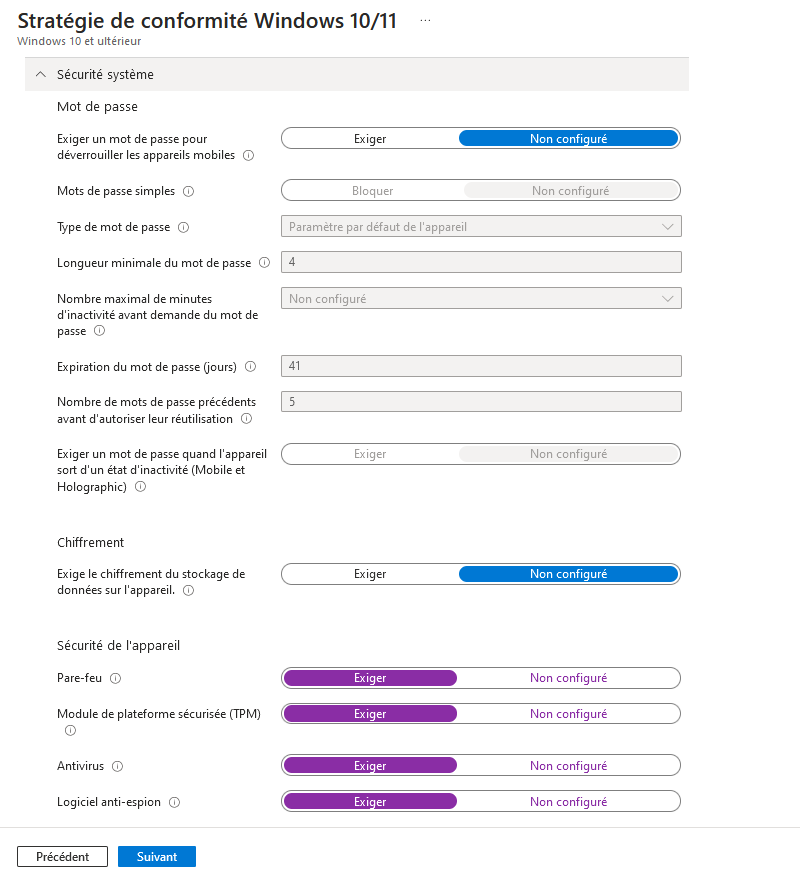The height and width of the screenshot is (880, 800).
Task: Open the inactivity minutes dropdown (Non configuré)
Action: tap(481, 299)
